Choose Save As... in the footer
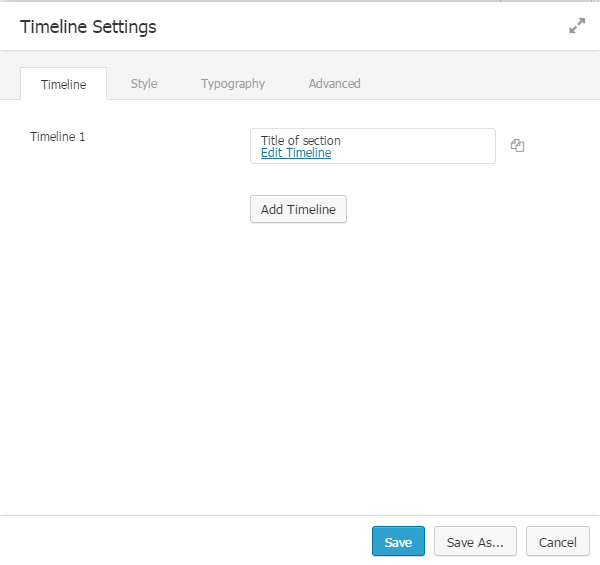Viewport: 600px width, 565px height. click(475, 542)
